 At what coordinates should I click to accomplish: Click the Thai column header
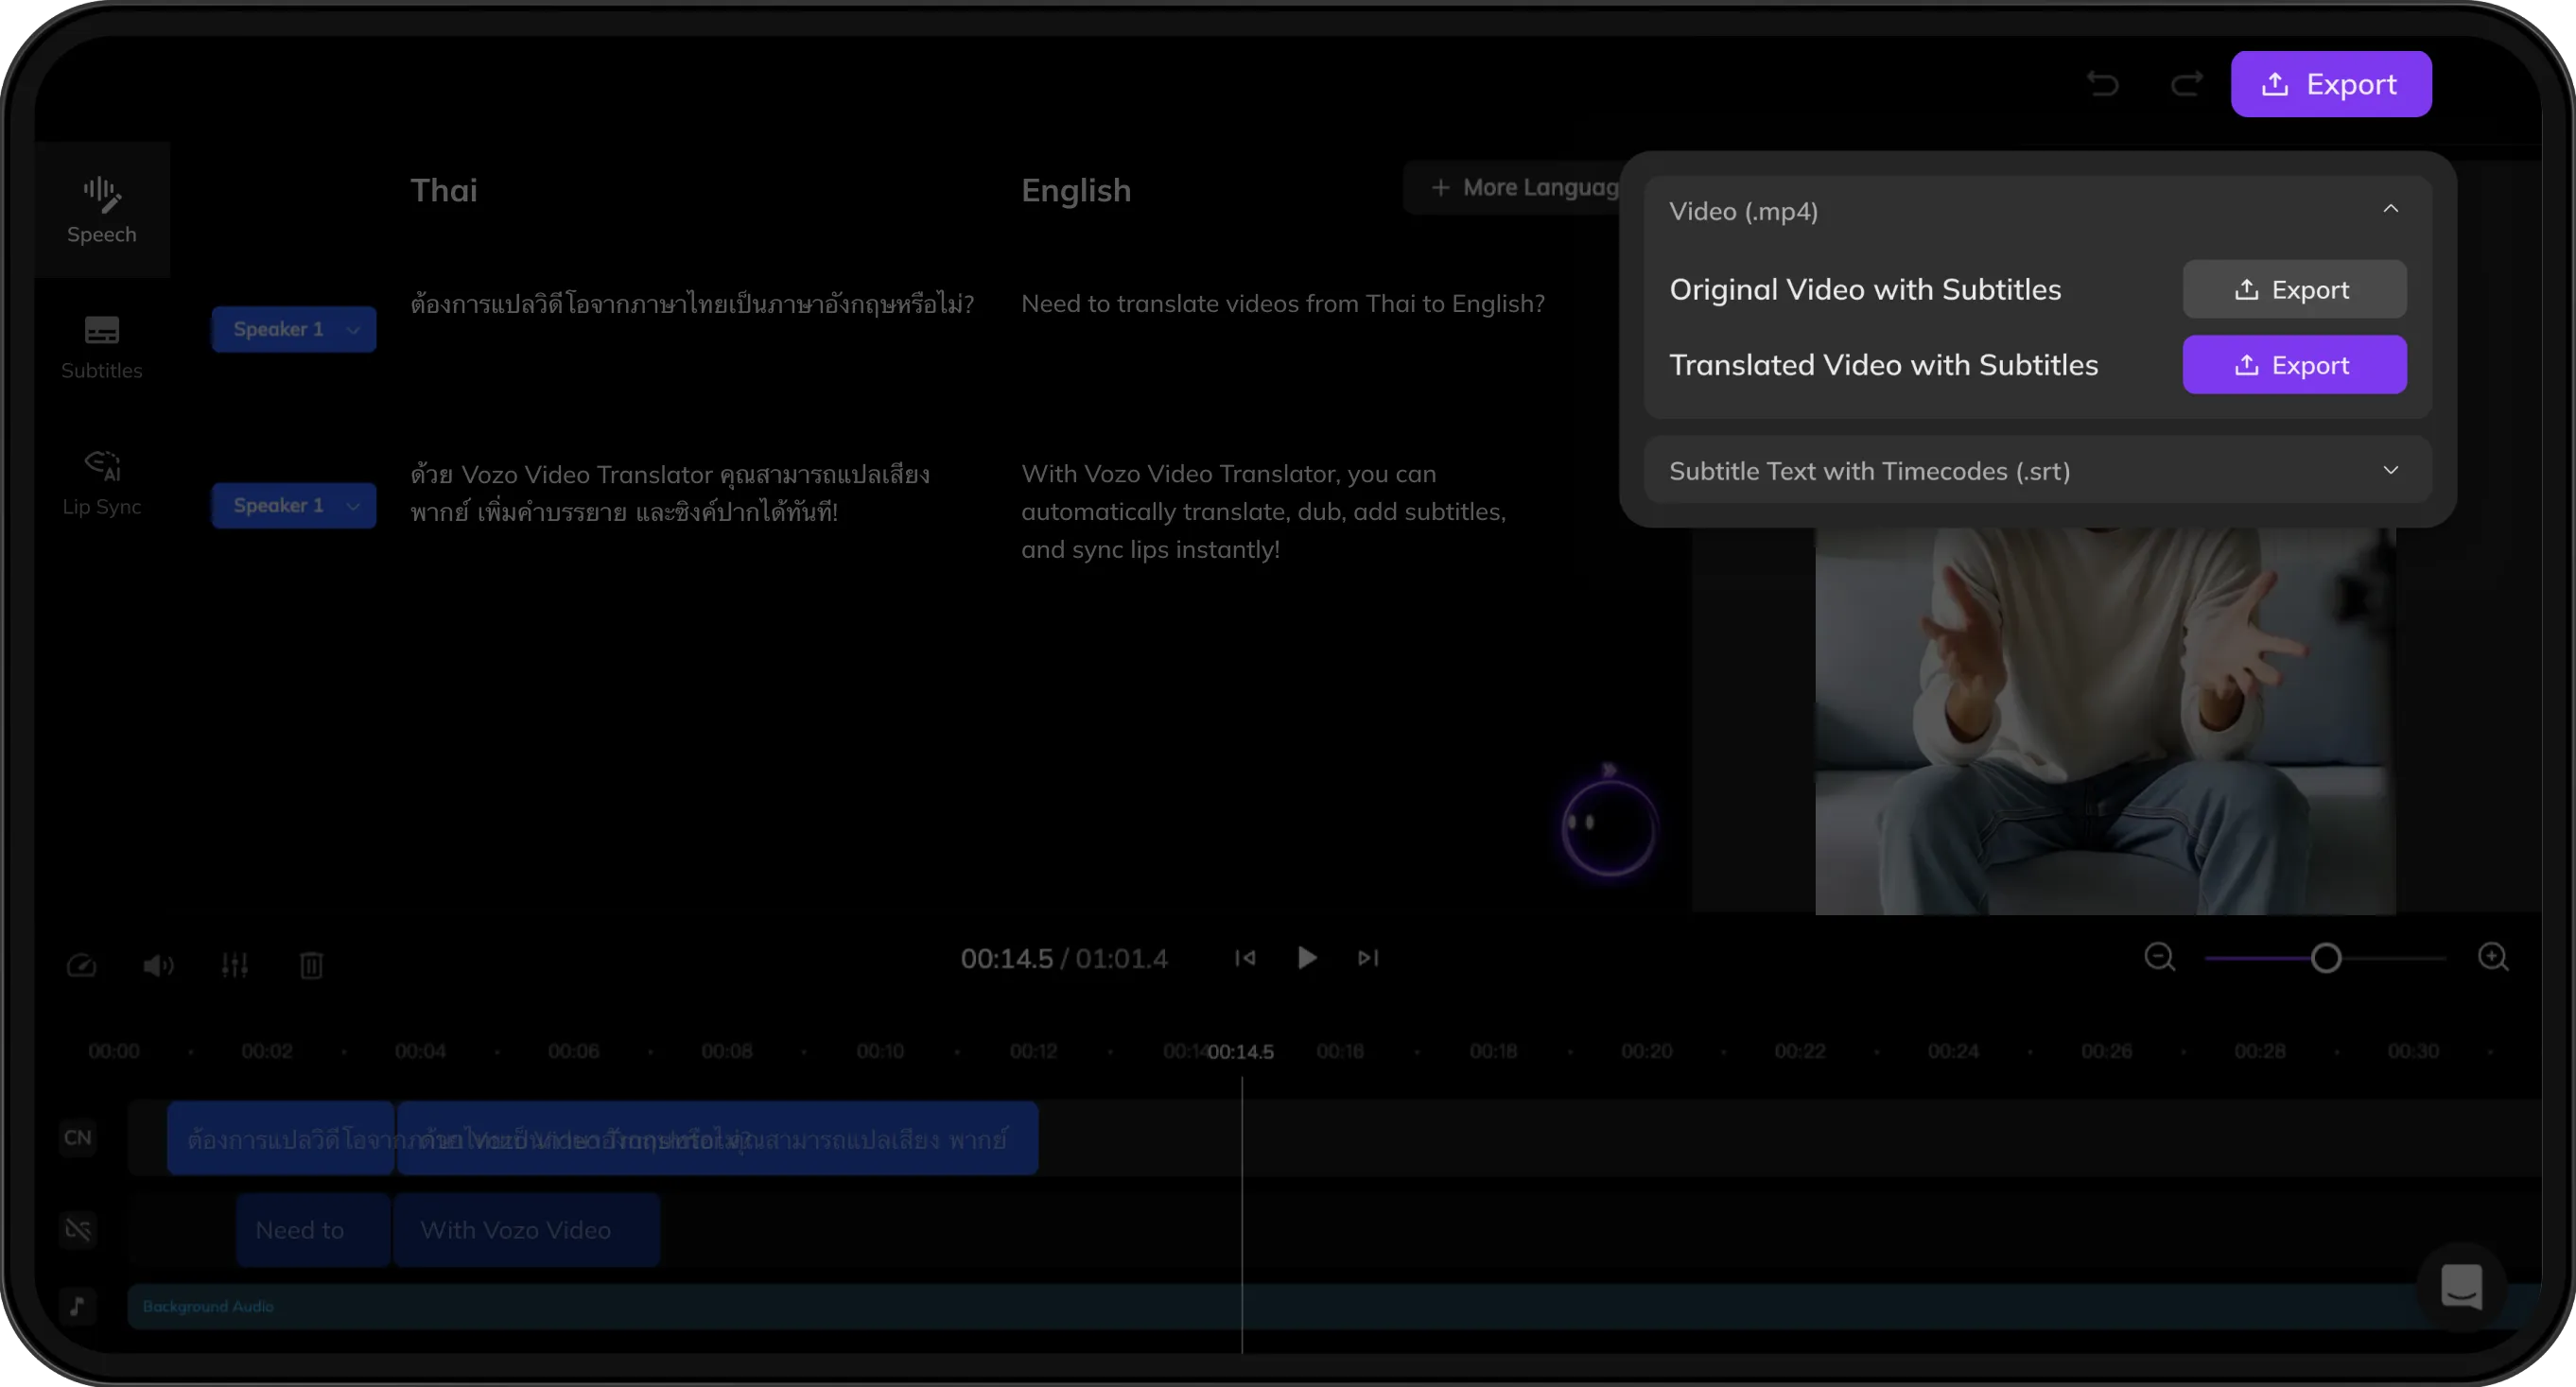(444, 190)
